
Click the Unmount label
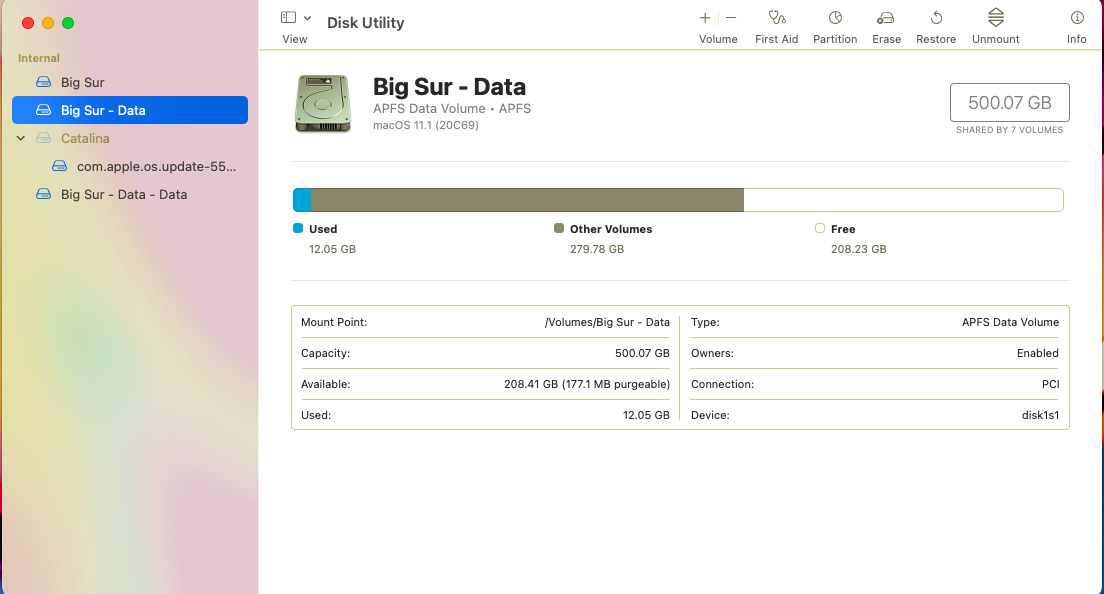[x=996, y=39]
